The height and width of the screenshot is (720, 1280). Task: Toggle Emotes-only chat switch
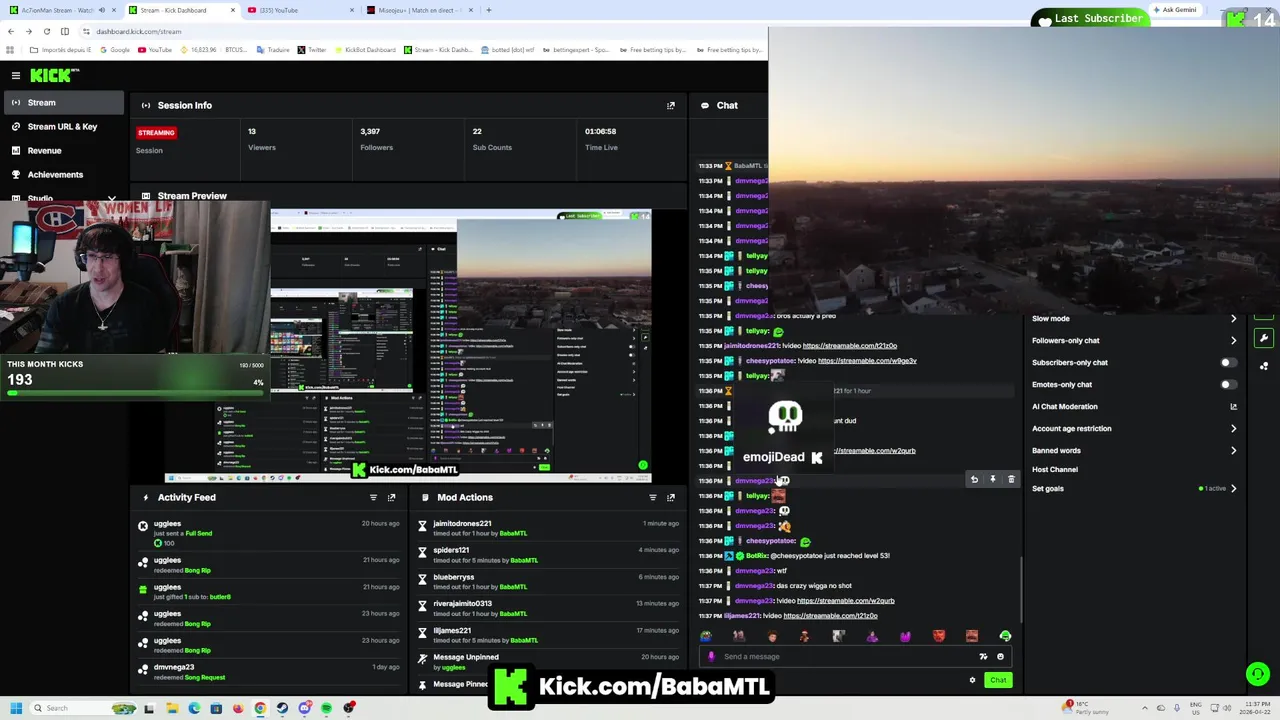[x=1228, y=384]
